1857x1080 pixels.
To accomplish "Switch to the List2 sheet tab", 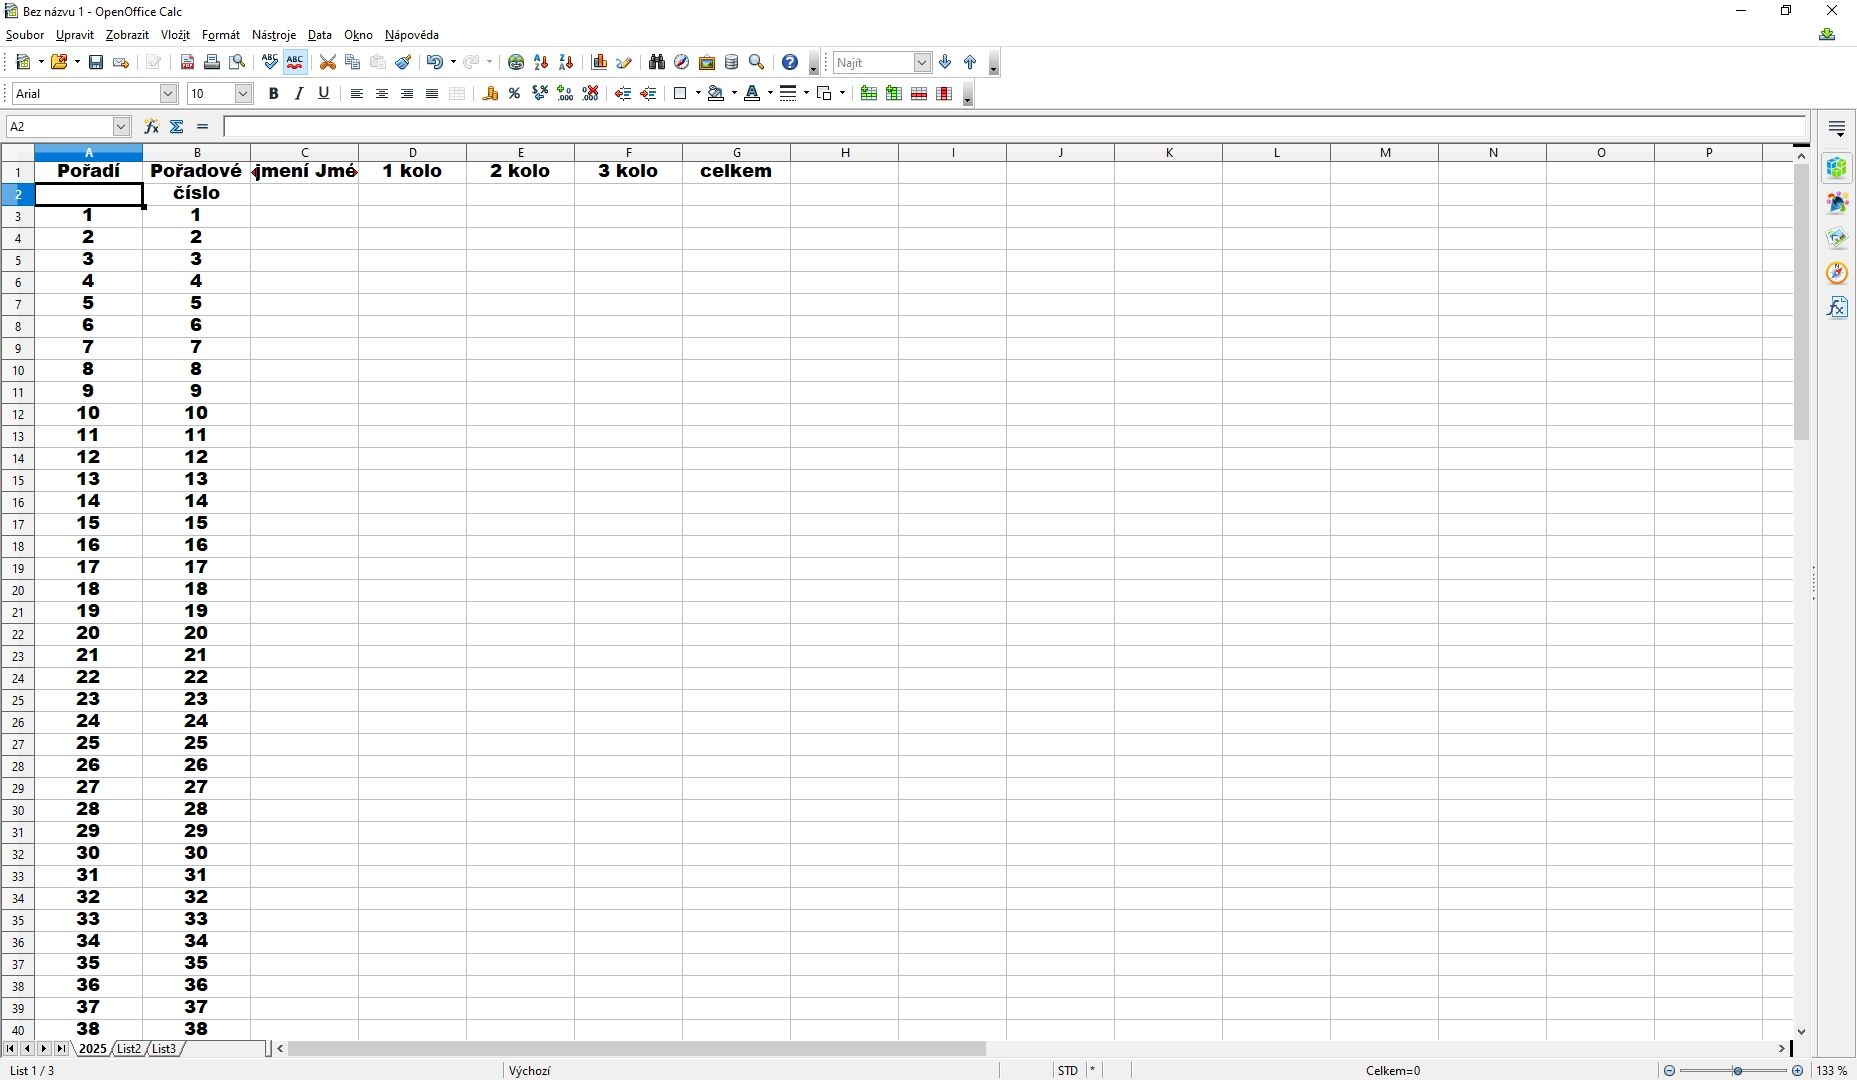I will pos(129,1048).
